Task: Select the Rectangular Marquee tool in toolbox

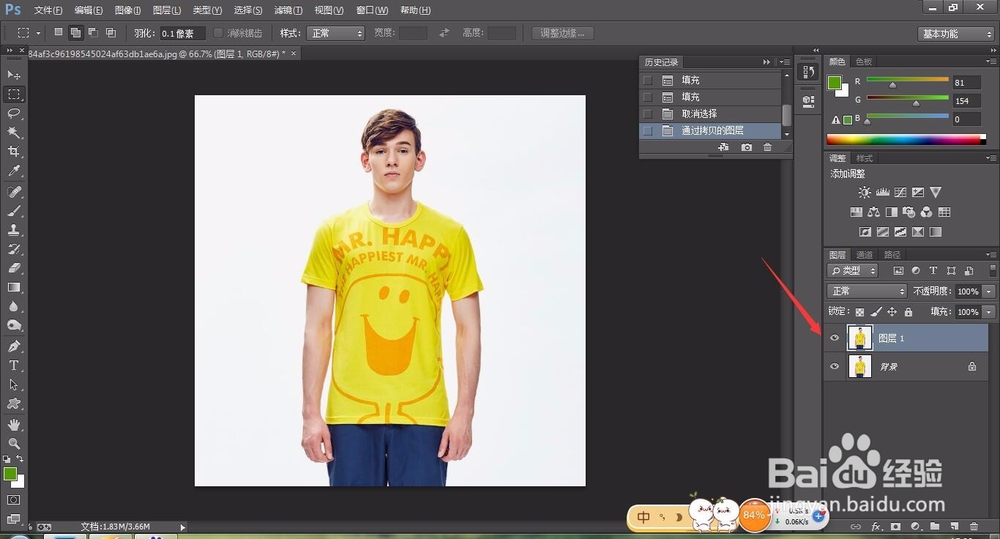Action: [x=13, y=94]
